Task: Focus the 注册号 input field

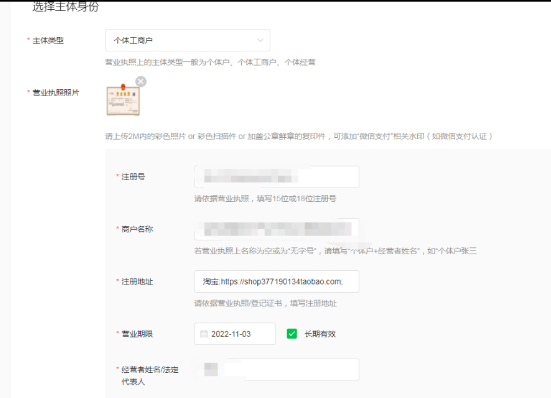Action: pyautogui.click(x=277, y=176)
